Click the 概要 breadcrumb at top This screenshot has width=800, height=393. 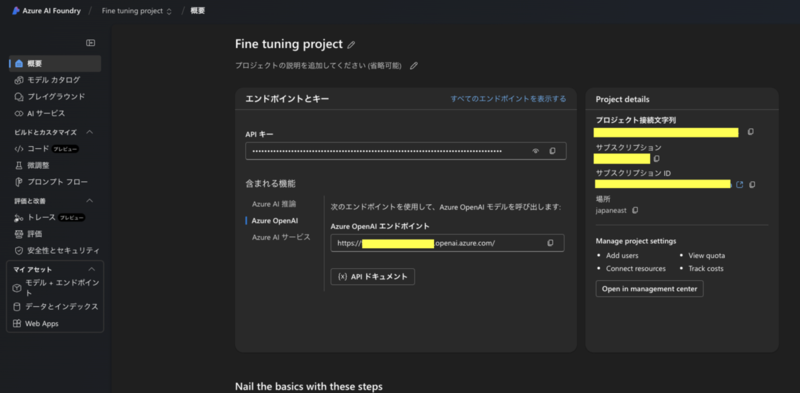[x=197, y=11]
